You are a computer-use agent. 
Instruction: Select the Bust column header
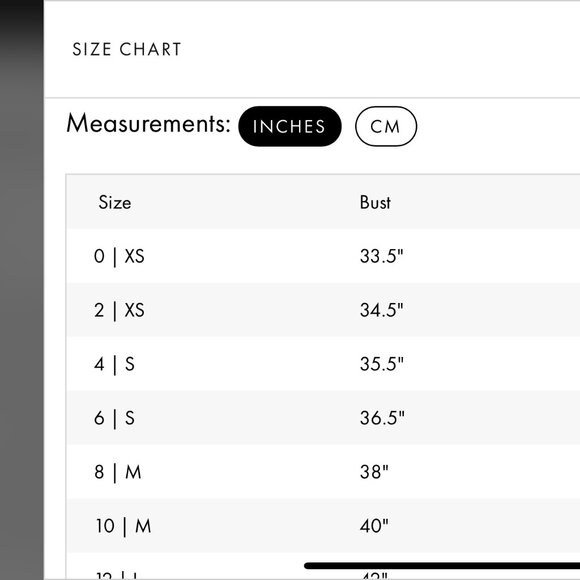(x=375, y=202)
